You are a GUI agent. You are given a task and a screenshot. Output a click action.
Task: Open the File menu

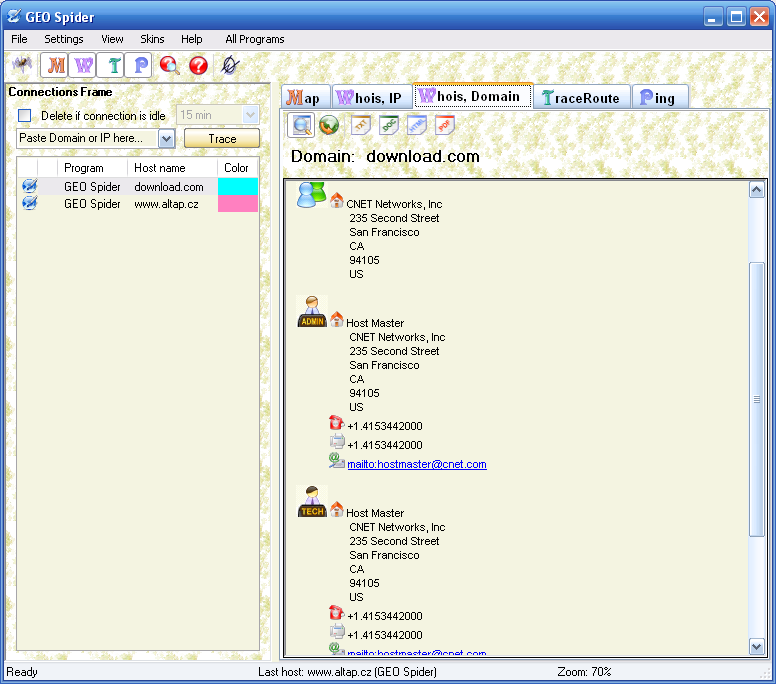click(x=19, y=39)
